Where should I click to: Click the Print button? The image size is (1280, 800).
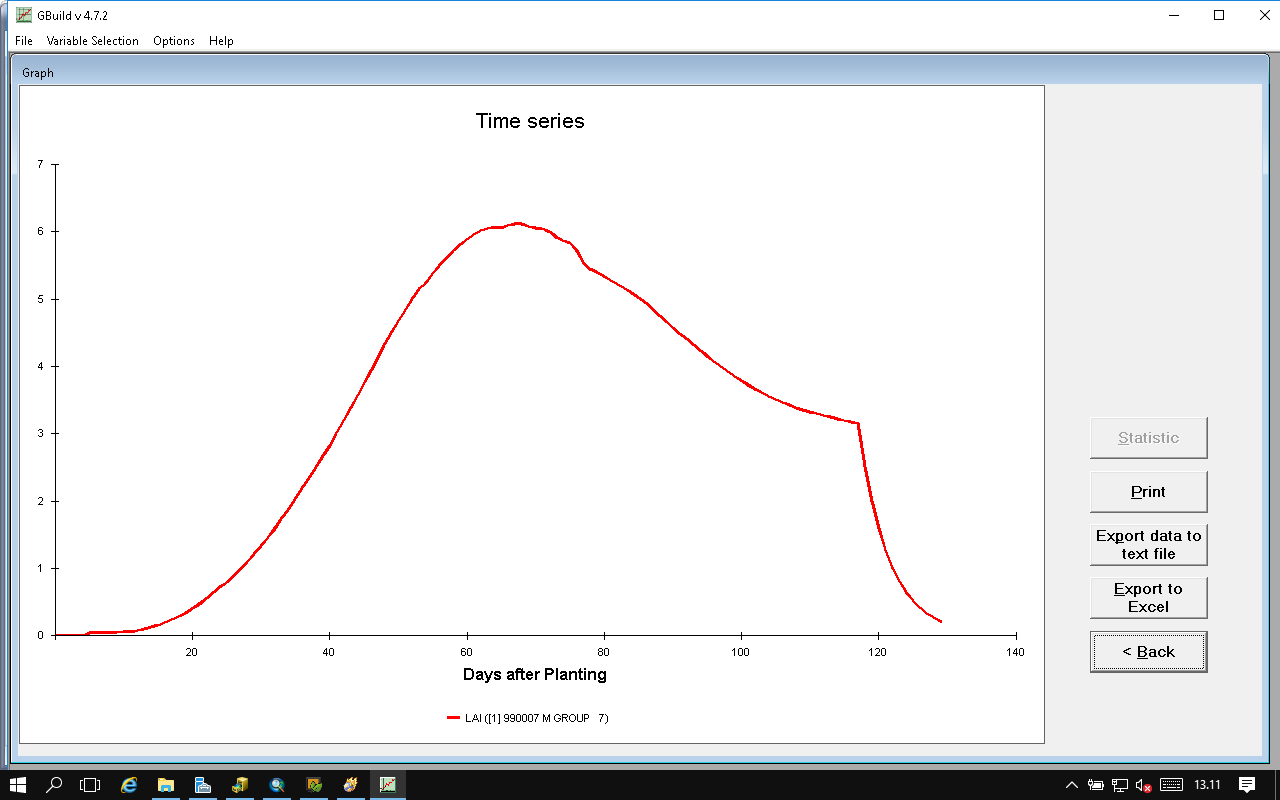pos(1148,492)
